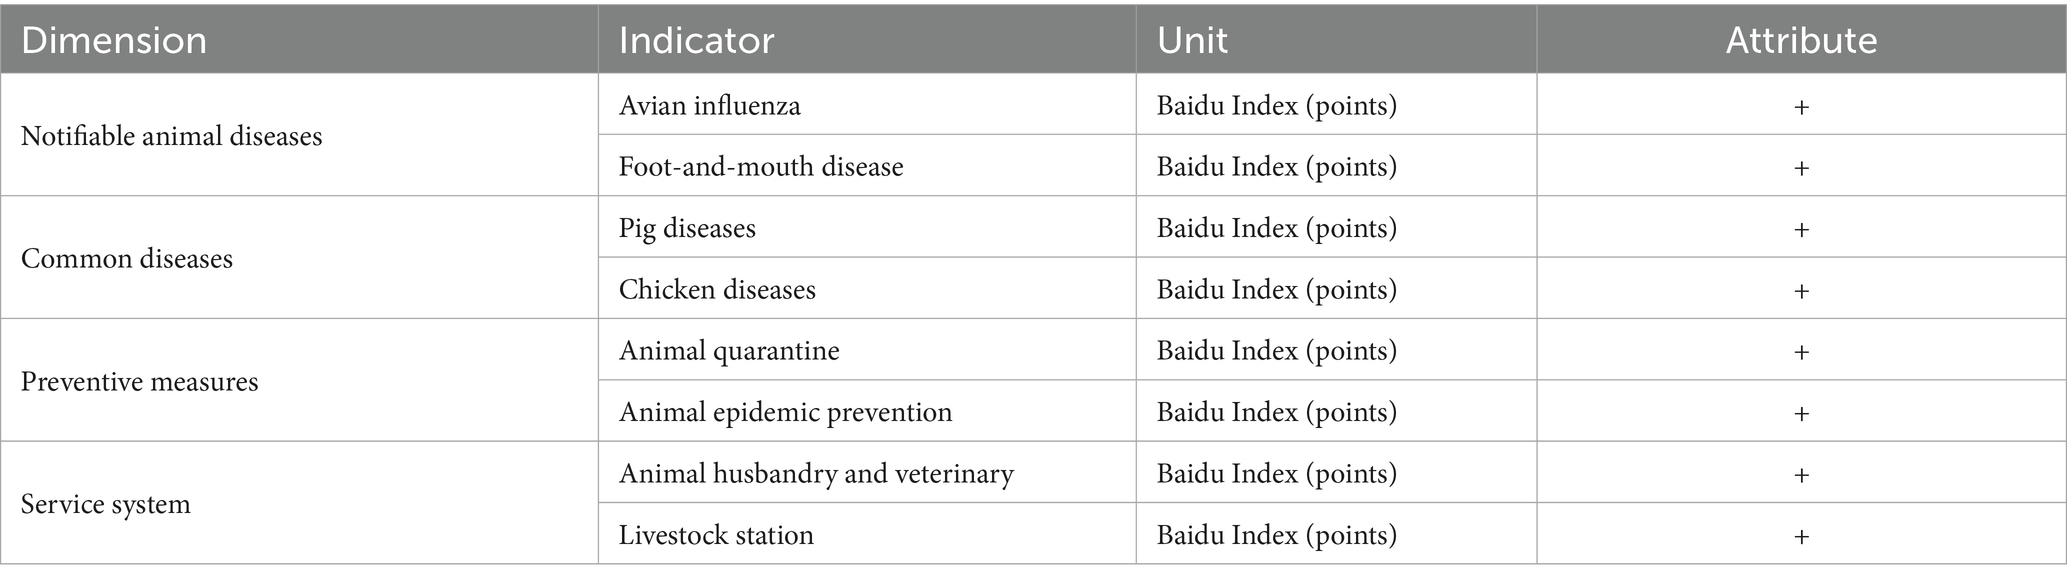
Task: Click the Pig diseases indicator
Action: 687,229
